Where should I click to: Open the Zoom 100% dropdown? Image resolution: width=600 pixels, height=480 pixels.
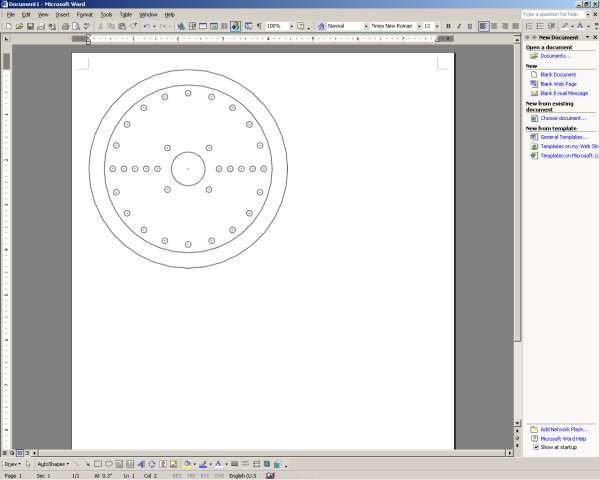coord(291,26)
